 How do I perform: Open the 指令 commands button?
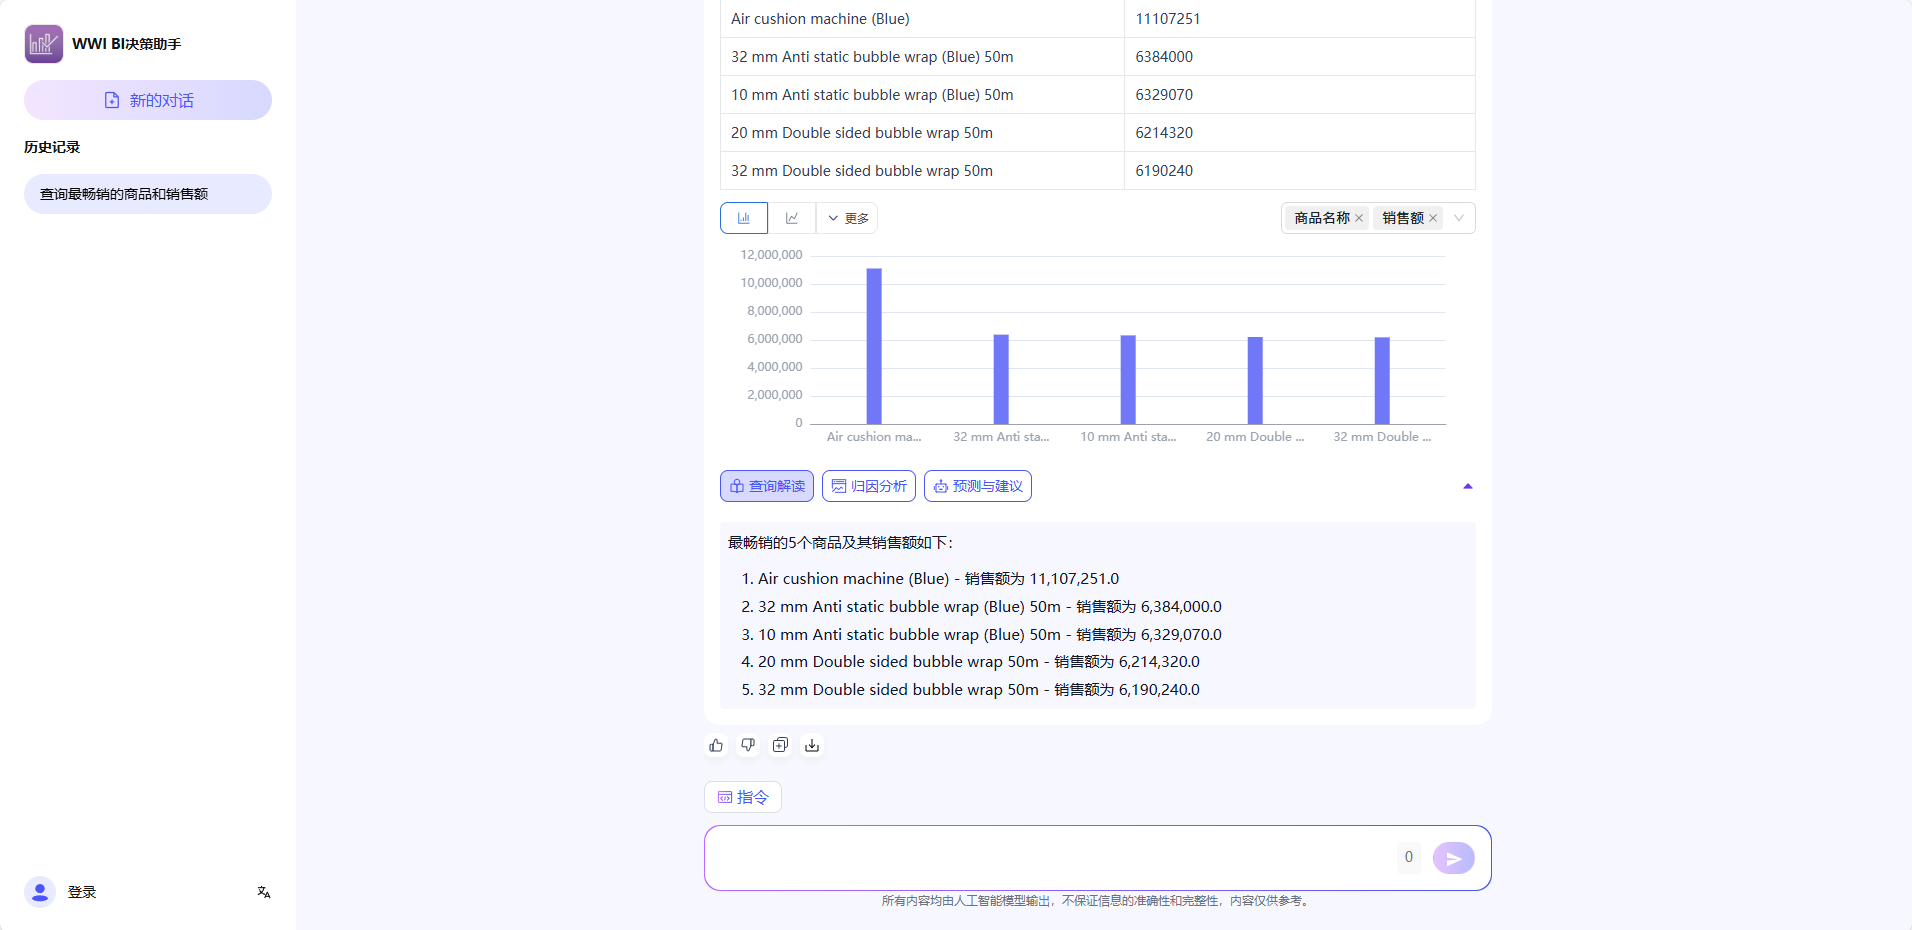pyautogui.click(x=743, y=797)
